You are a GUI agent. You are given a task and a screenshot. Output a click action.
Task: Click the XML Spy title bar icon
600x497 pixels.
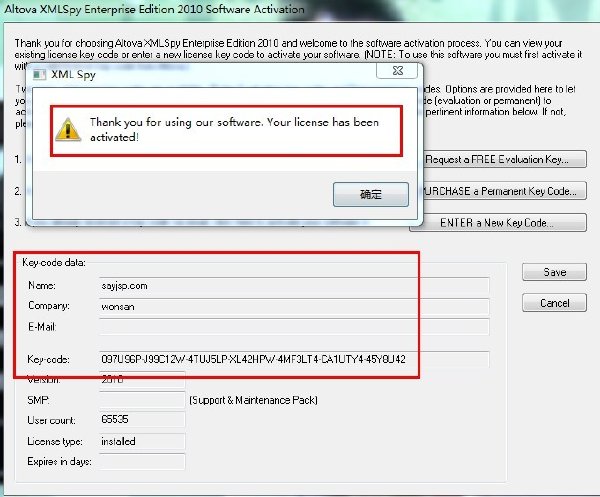click(39, 74)
